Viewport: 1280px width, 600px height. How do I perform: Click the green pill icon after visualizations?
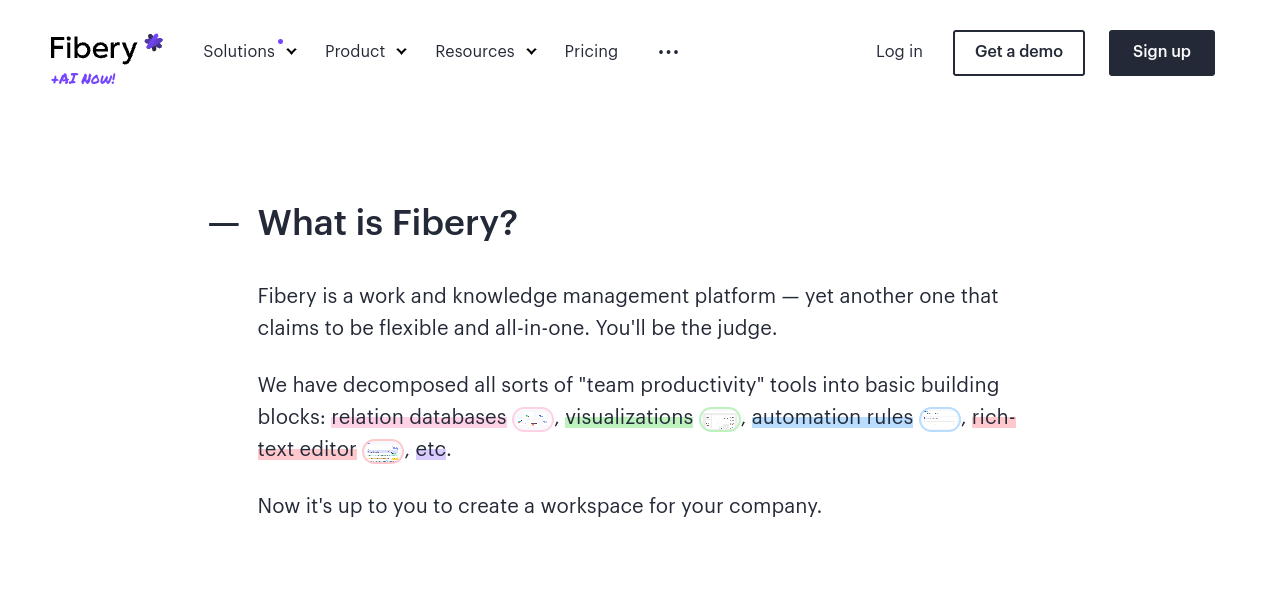click(720, 420)
